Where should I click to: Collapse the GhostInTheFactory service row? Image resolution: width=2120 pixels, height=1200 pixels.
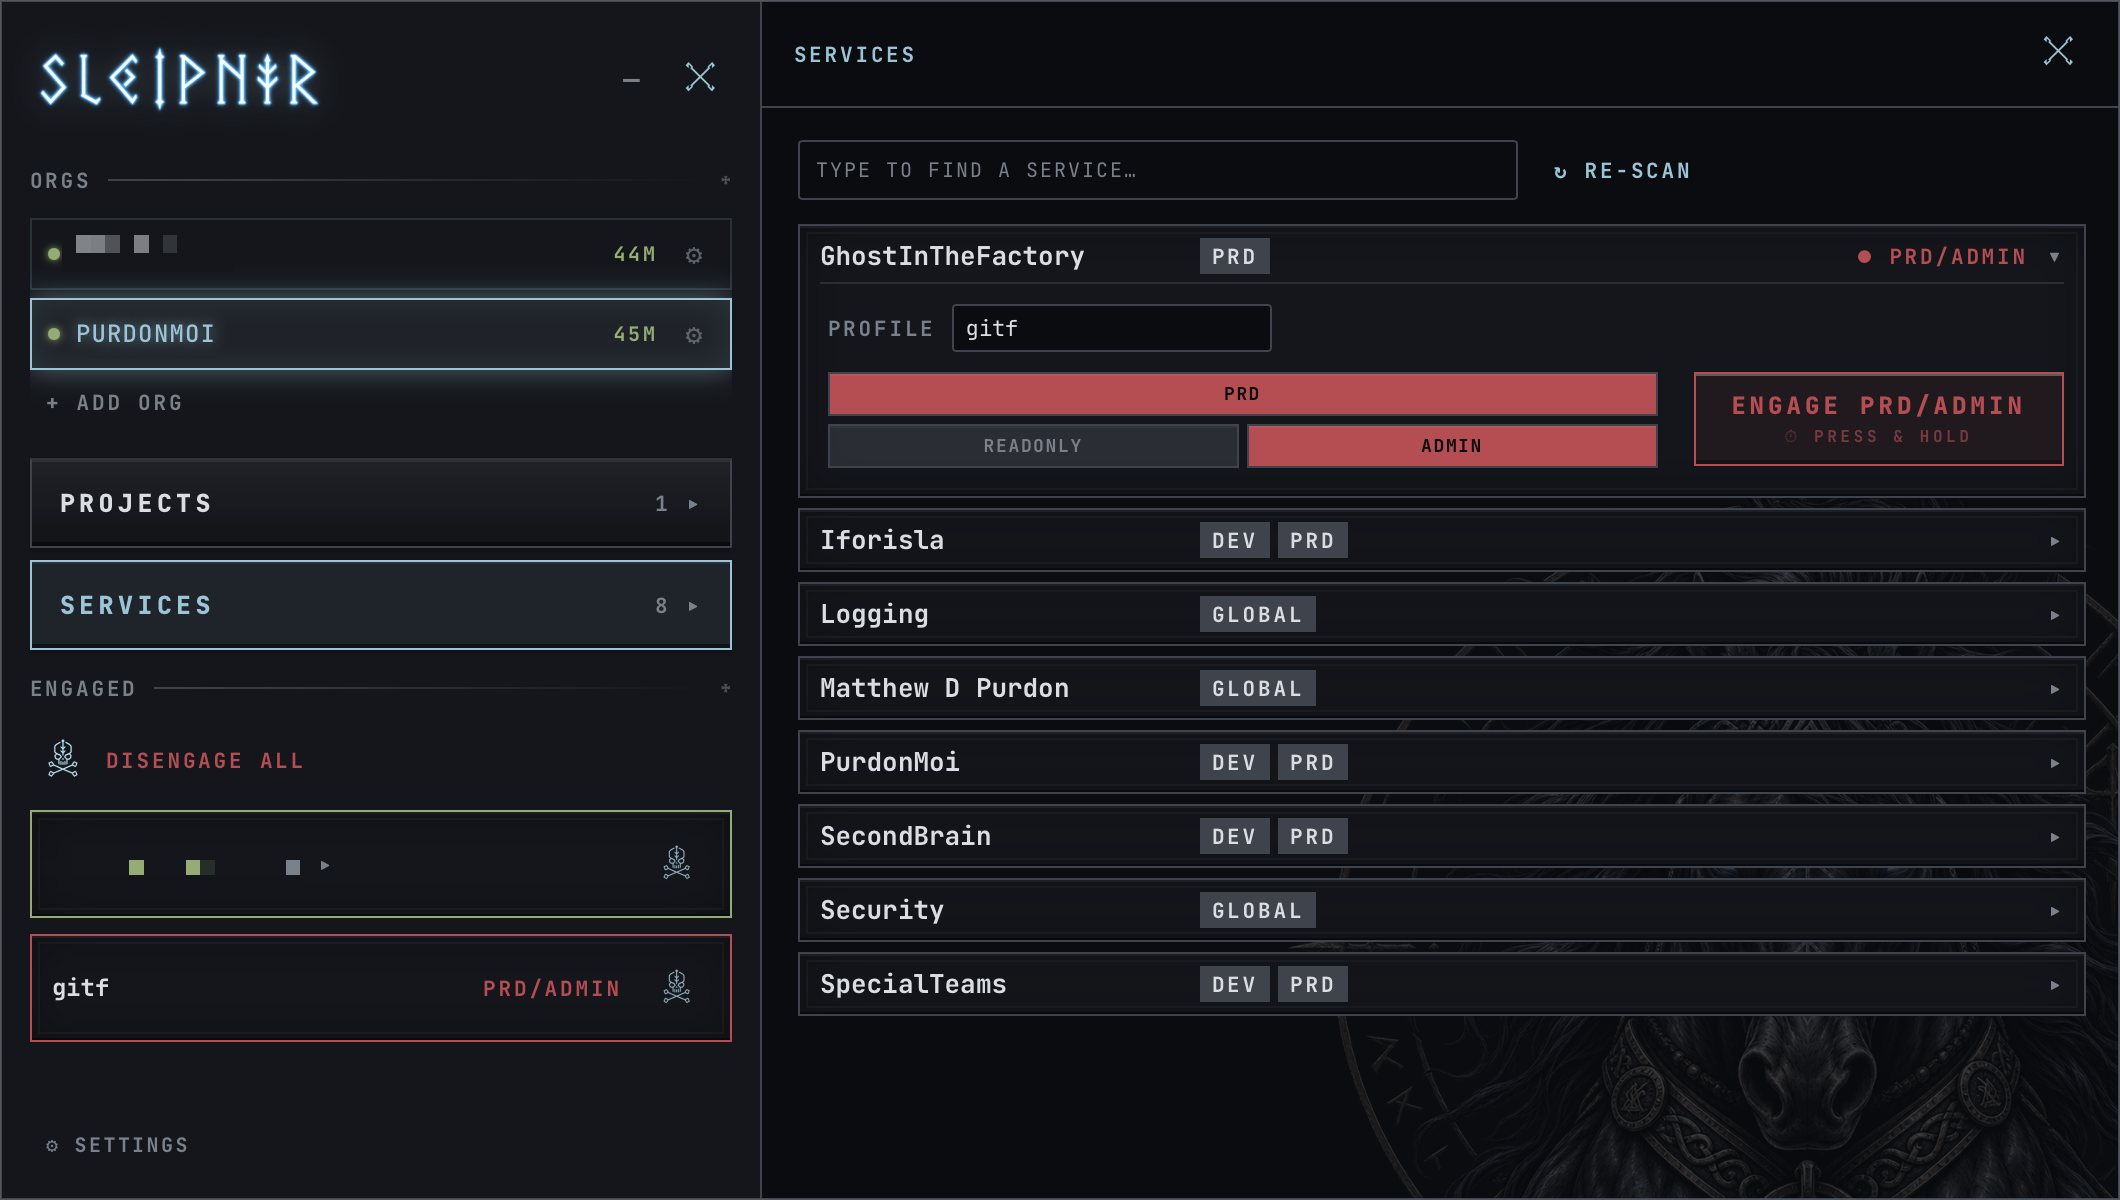point(2054,257)
